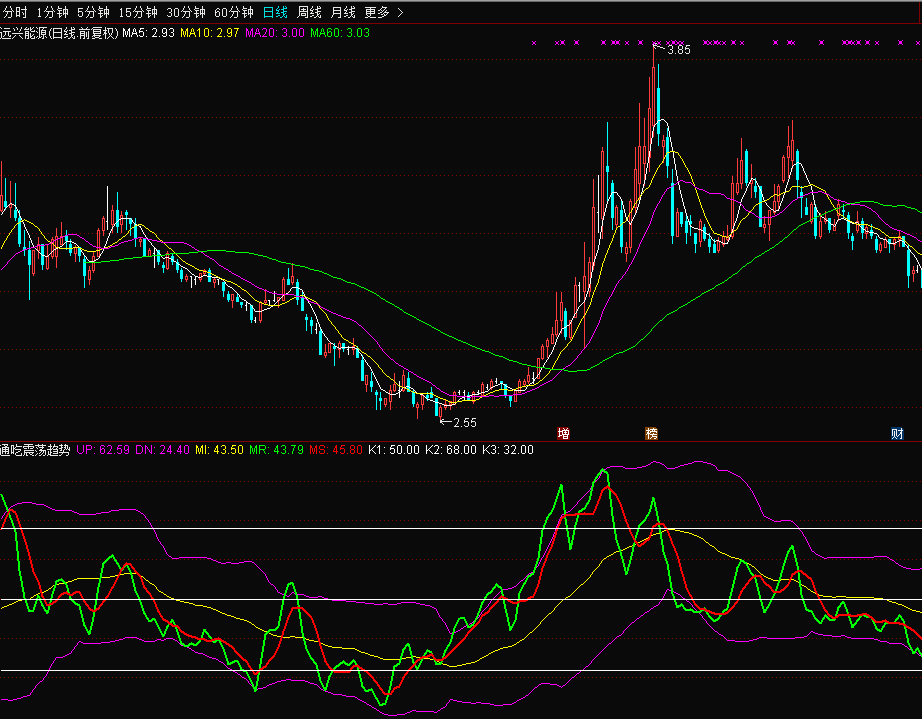Viewport: 922px width, 719px height.
Task: Select the 日线 daily tab
Action: [x=275, y=12]
